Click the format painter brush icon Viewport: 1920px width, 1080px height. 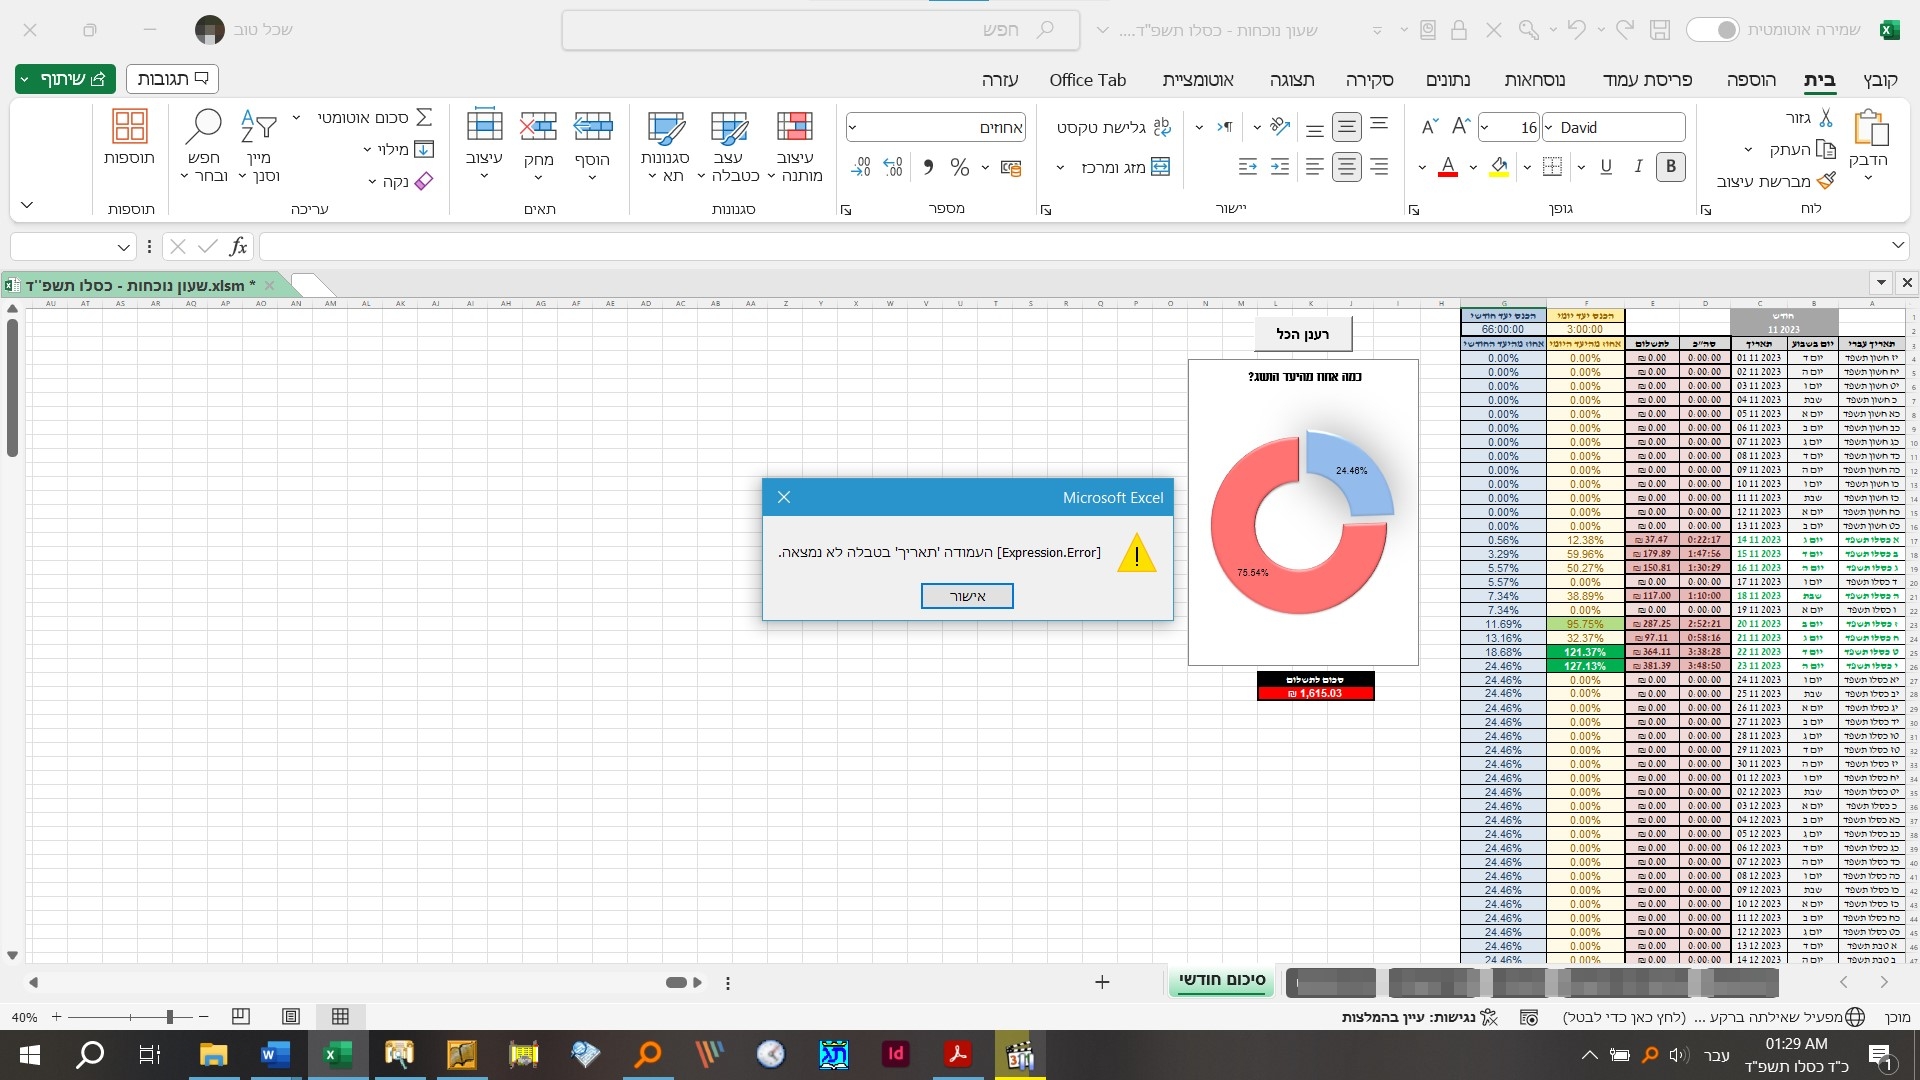pos(1826,181)
